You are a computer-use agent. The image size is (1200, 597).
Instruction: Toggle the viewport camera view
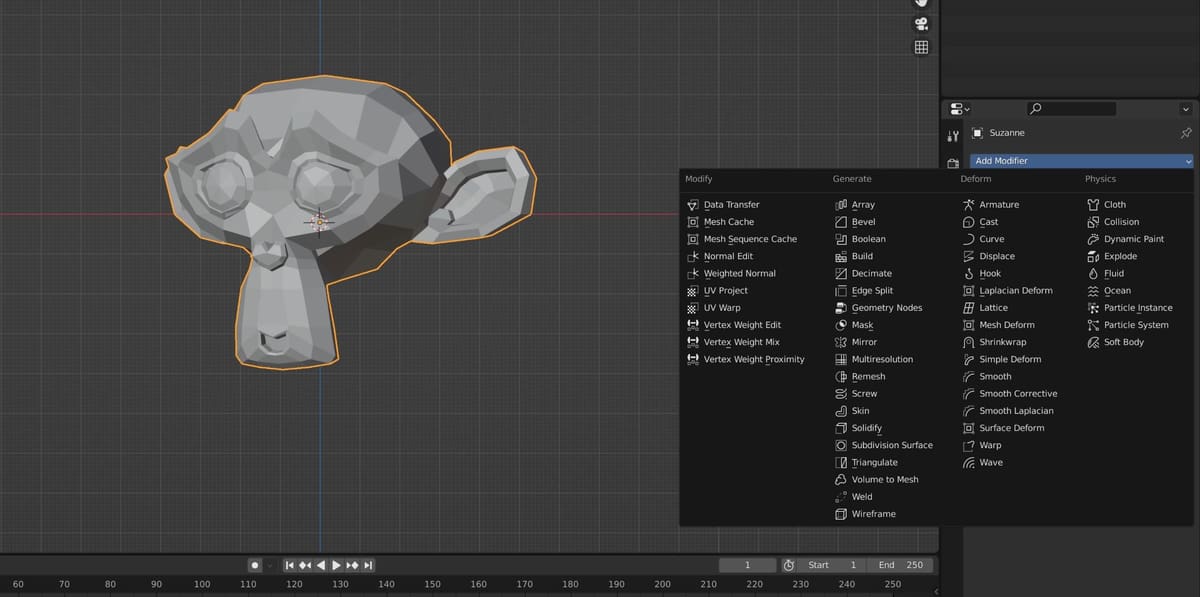click(921, 24)
